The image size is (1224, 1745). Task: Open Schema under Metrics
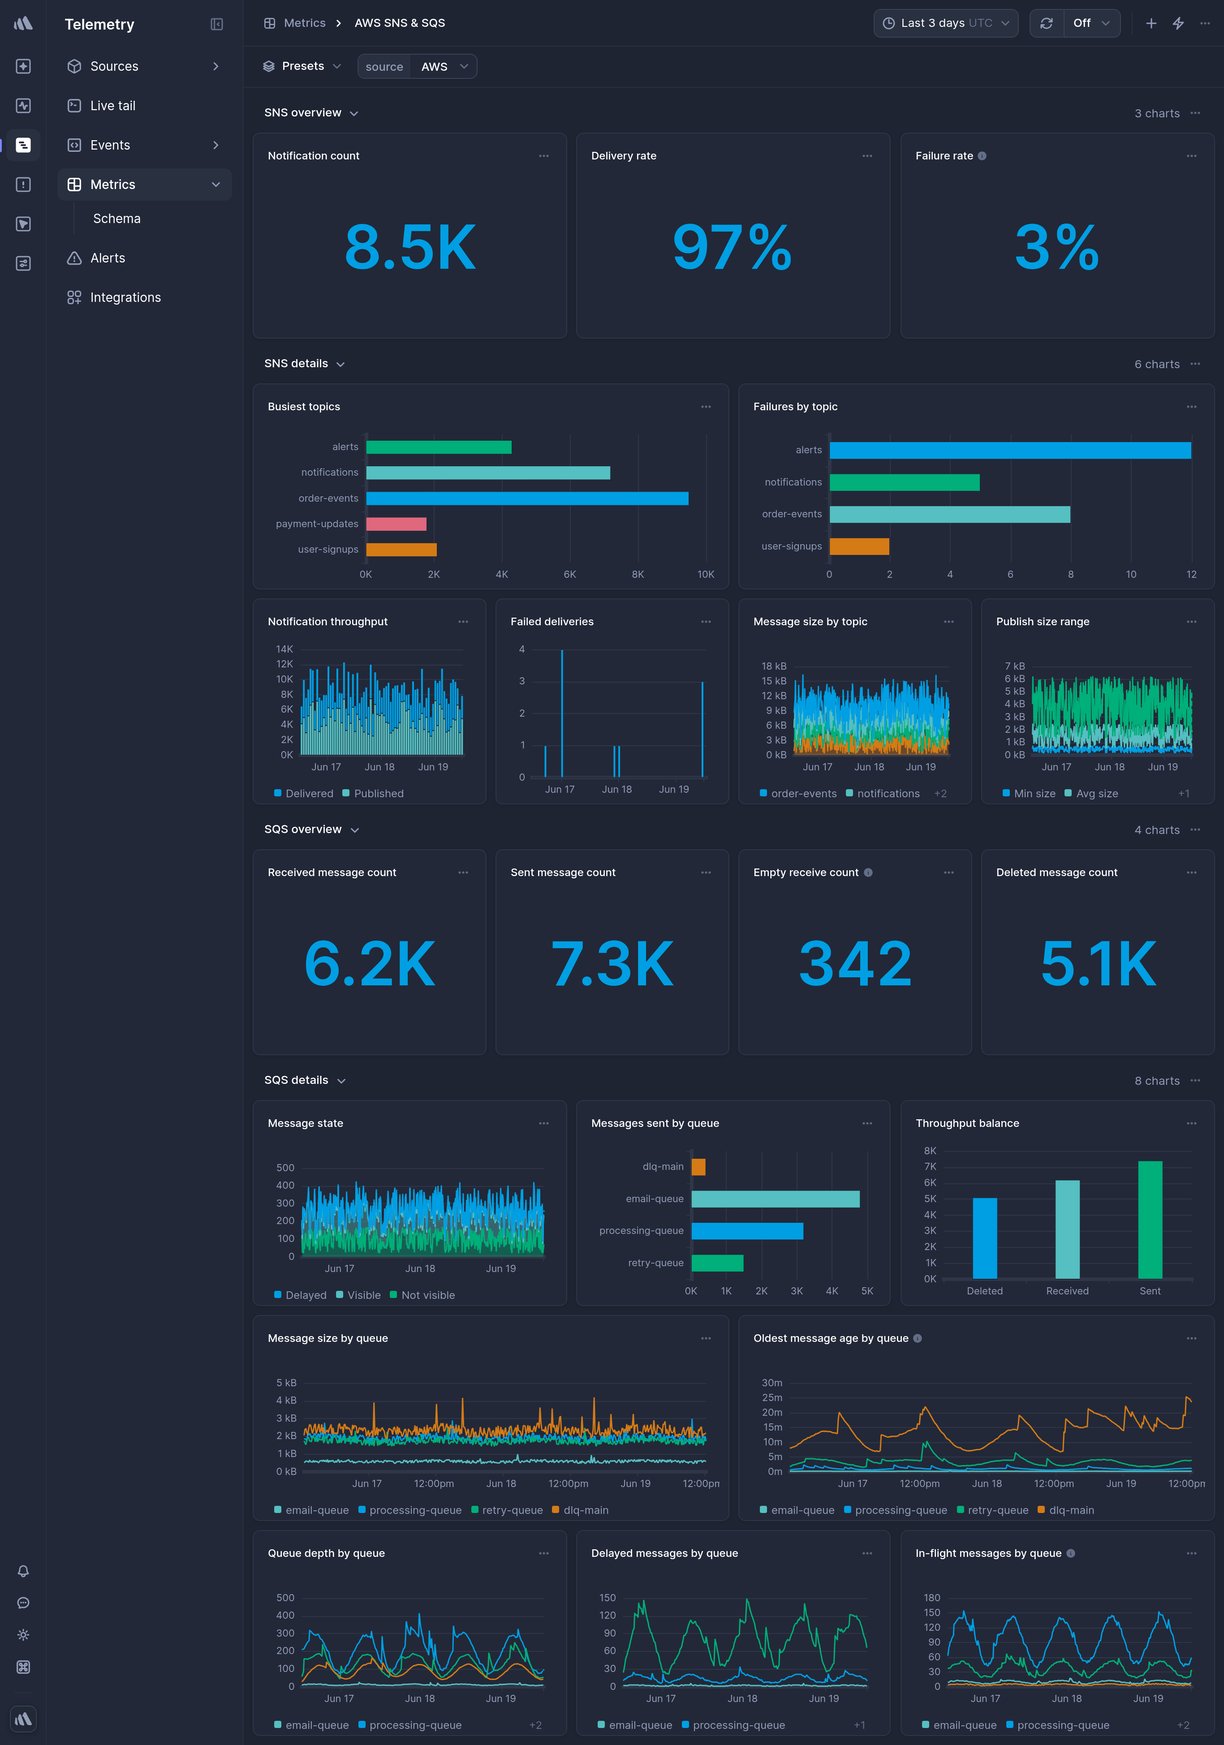[x=117, y=219]
